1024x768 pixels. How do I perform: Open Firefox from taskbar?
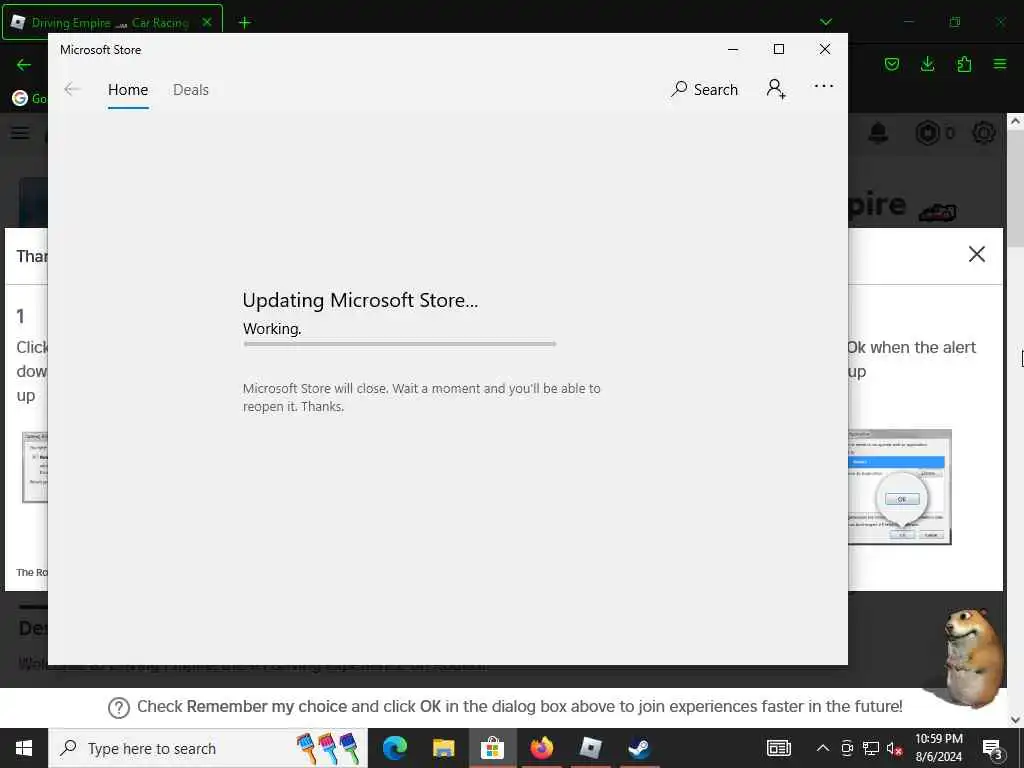click(541, 748)
